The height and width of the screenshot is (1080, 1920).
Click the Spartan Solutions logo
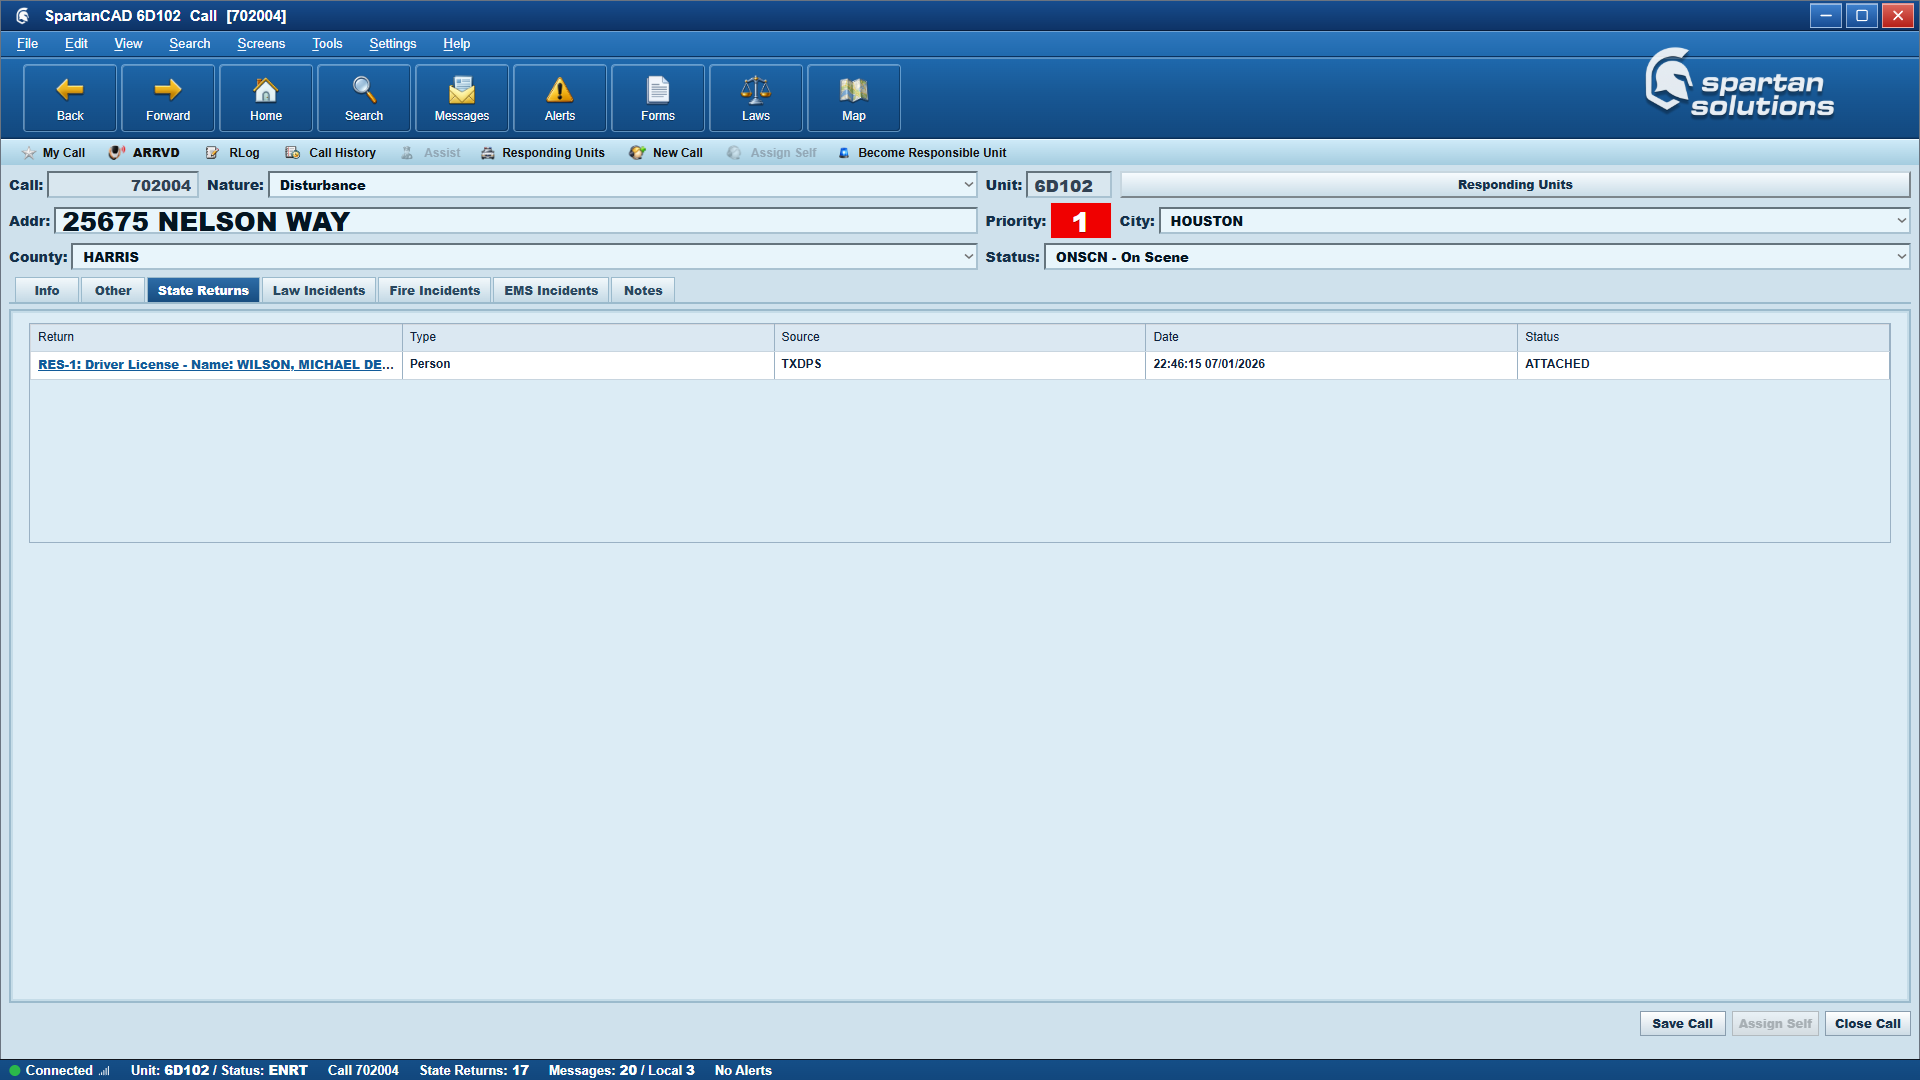click(x=1740, y=84)
